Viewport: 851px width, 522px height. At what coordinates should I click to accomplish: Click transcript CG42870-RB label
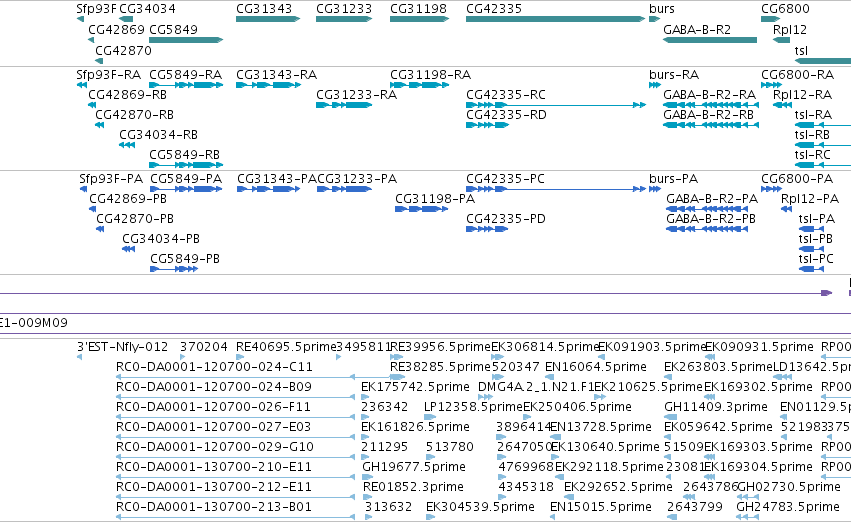(x=135, y=114)
